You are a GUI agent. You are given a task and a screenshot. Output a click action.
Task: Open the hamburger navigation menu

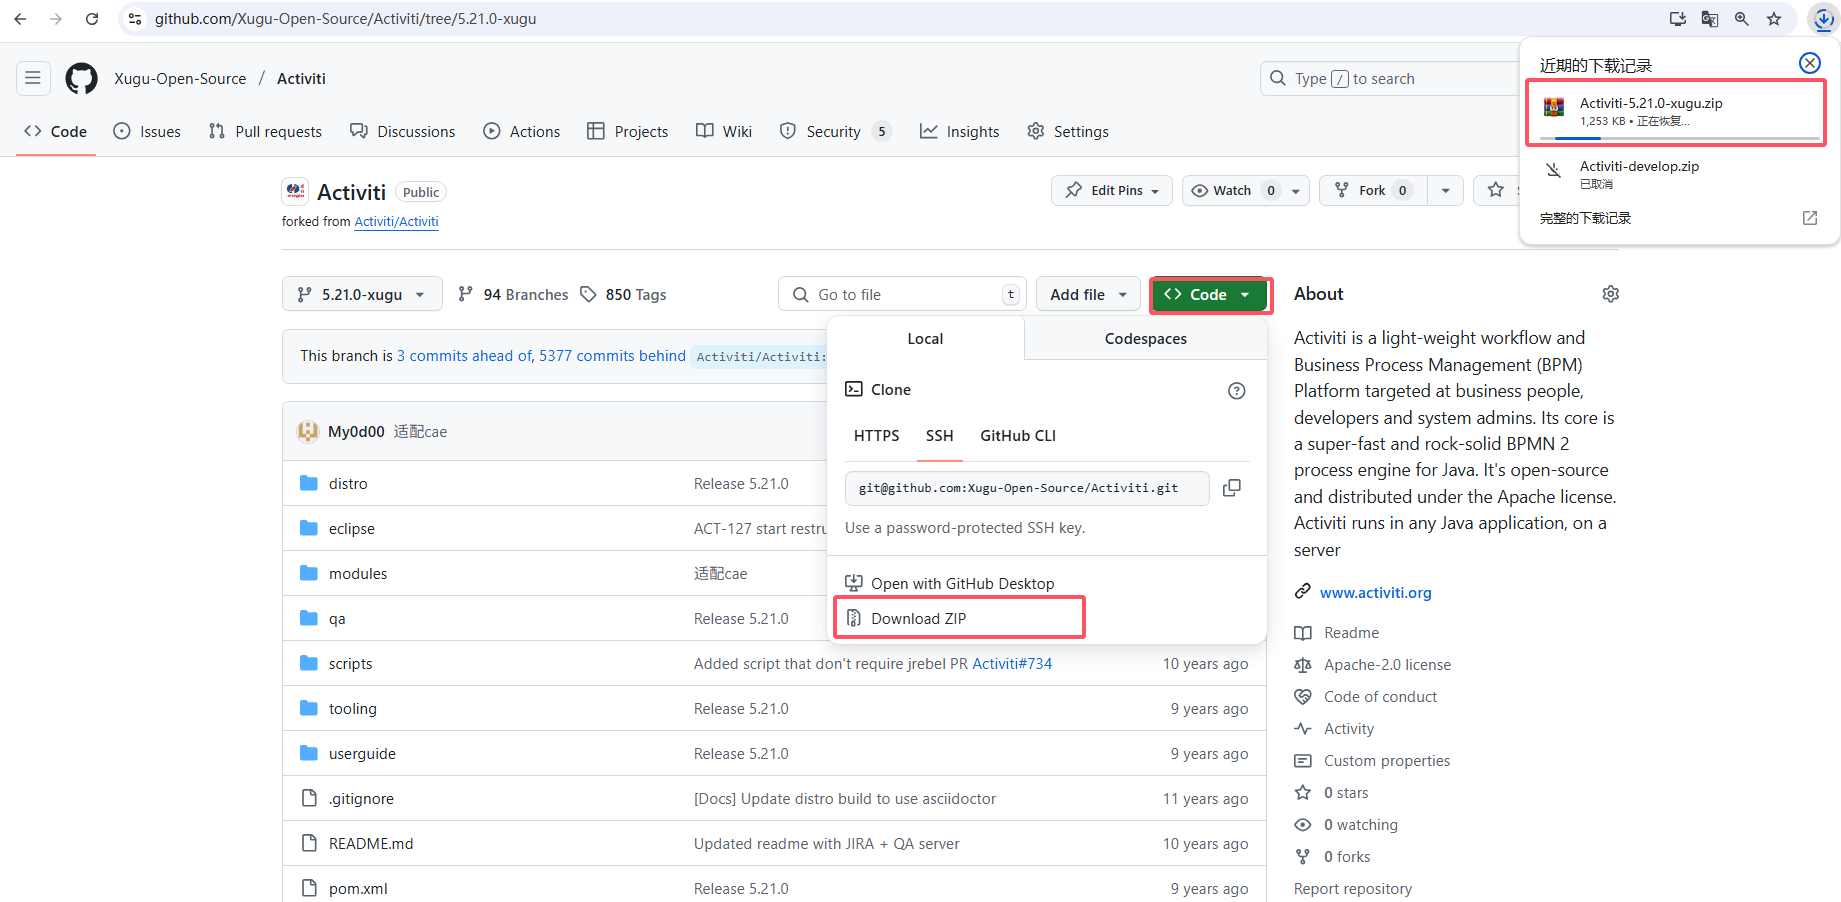(33, 78)
